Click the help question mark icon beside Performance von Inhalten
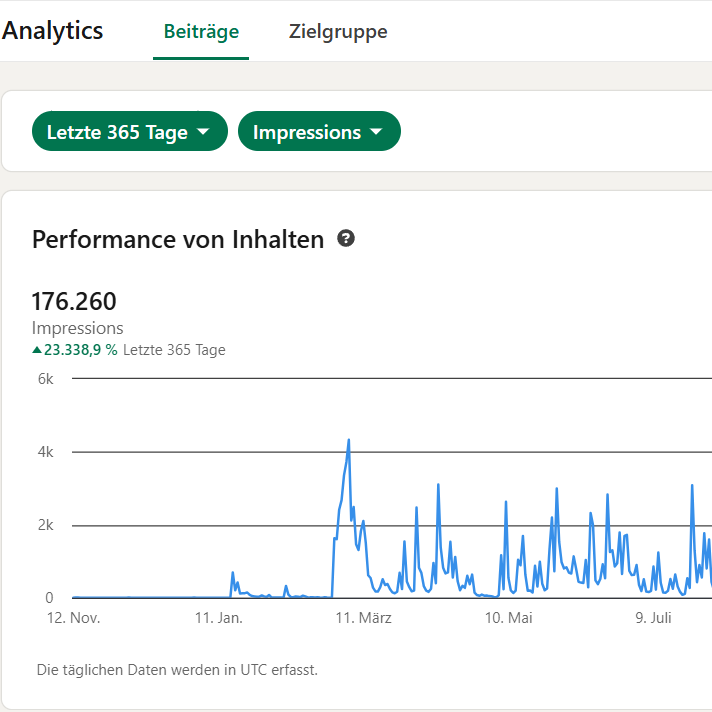 [346, 238]
